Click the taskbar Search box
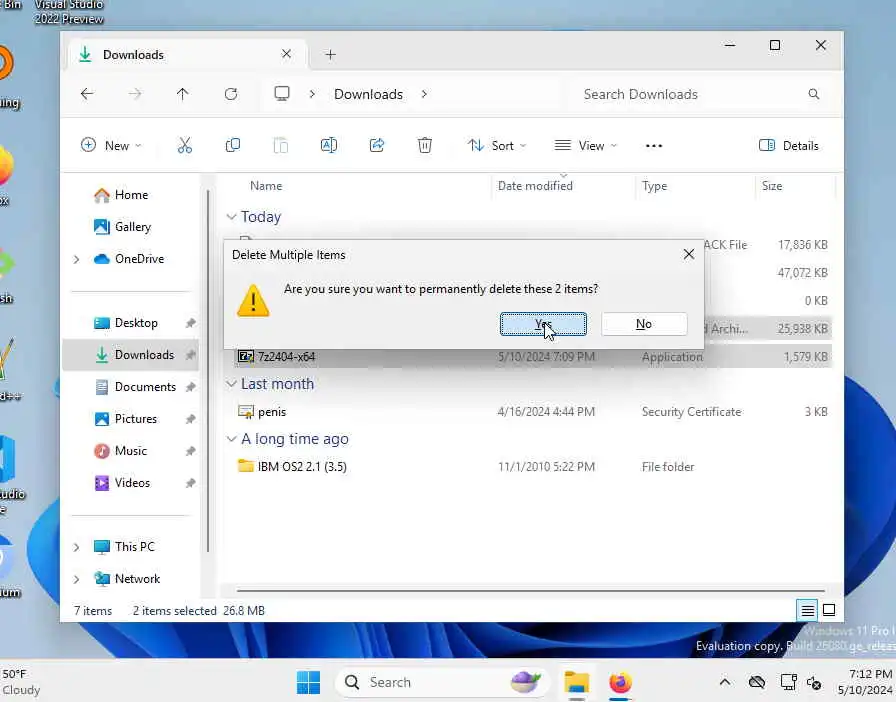Image resolution: width=896 pixels, height=702 pixels. [442, 683]
